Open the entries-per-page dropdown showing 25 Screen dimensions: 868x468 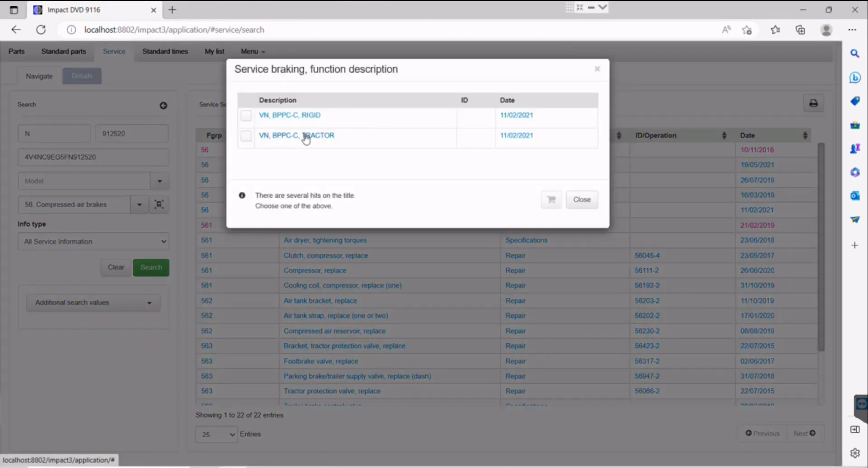coord(216,434)
